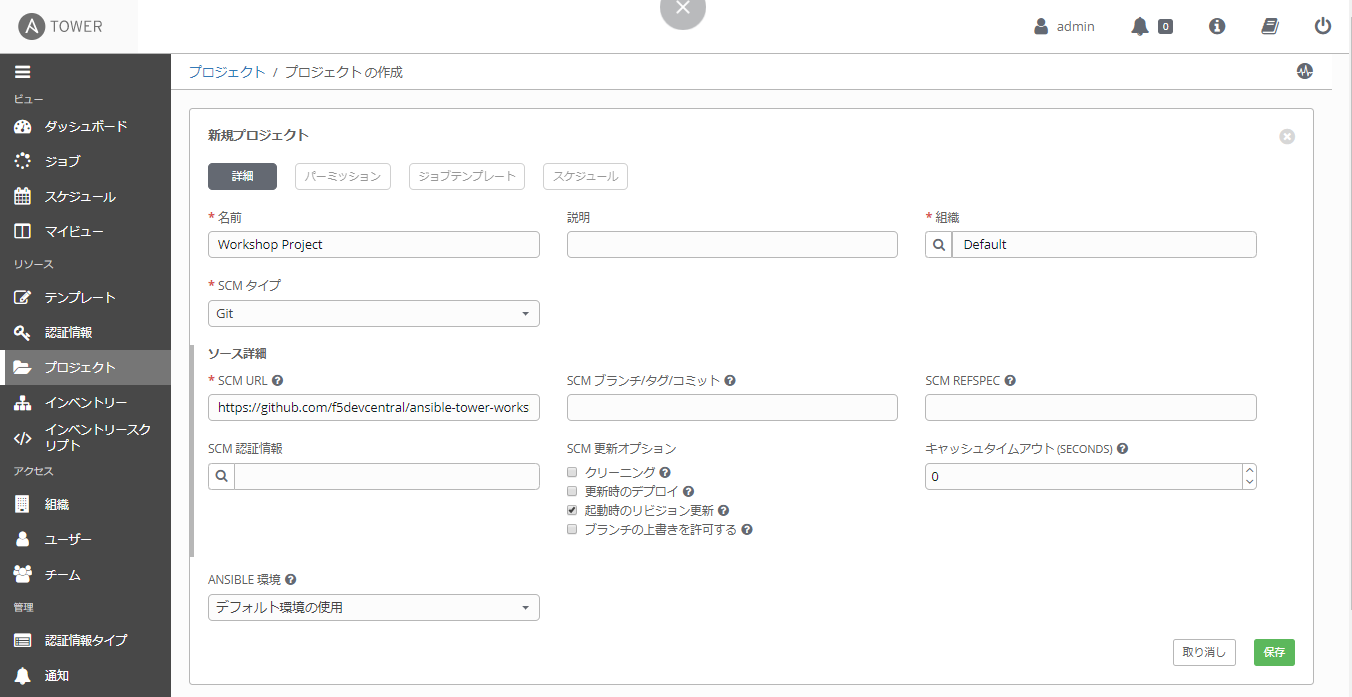The height and width of the screenshot is (697, 1352).
Task: Increase キャッシュタイムアウト with up stepper arrow
Action: 1248,471
